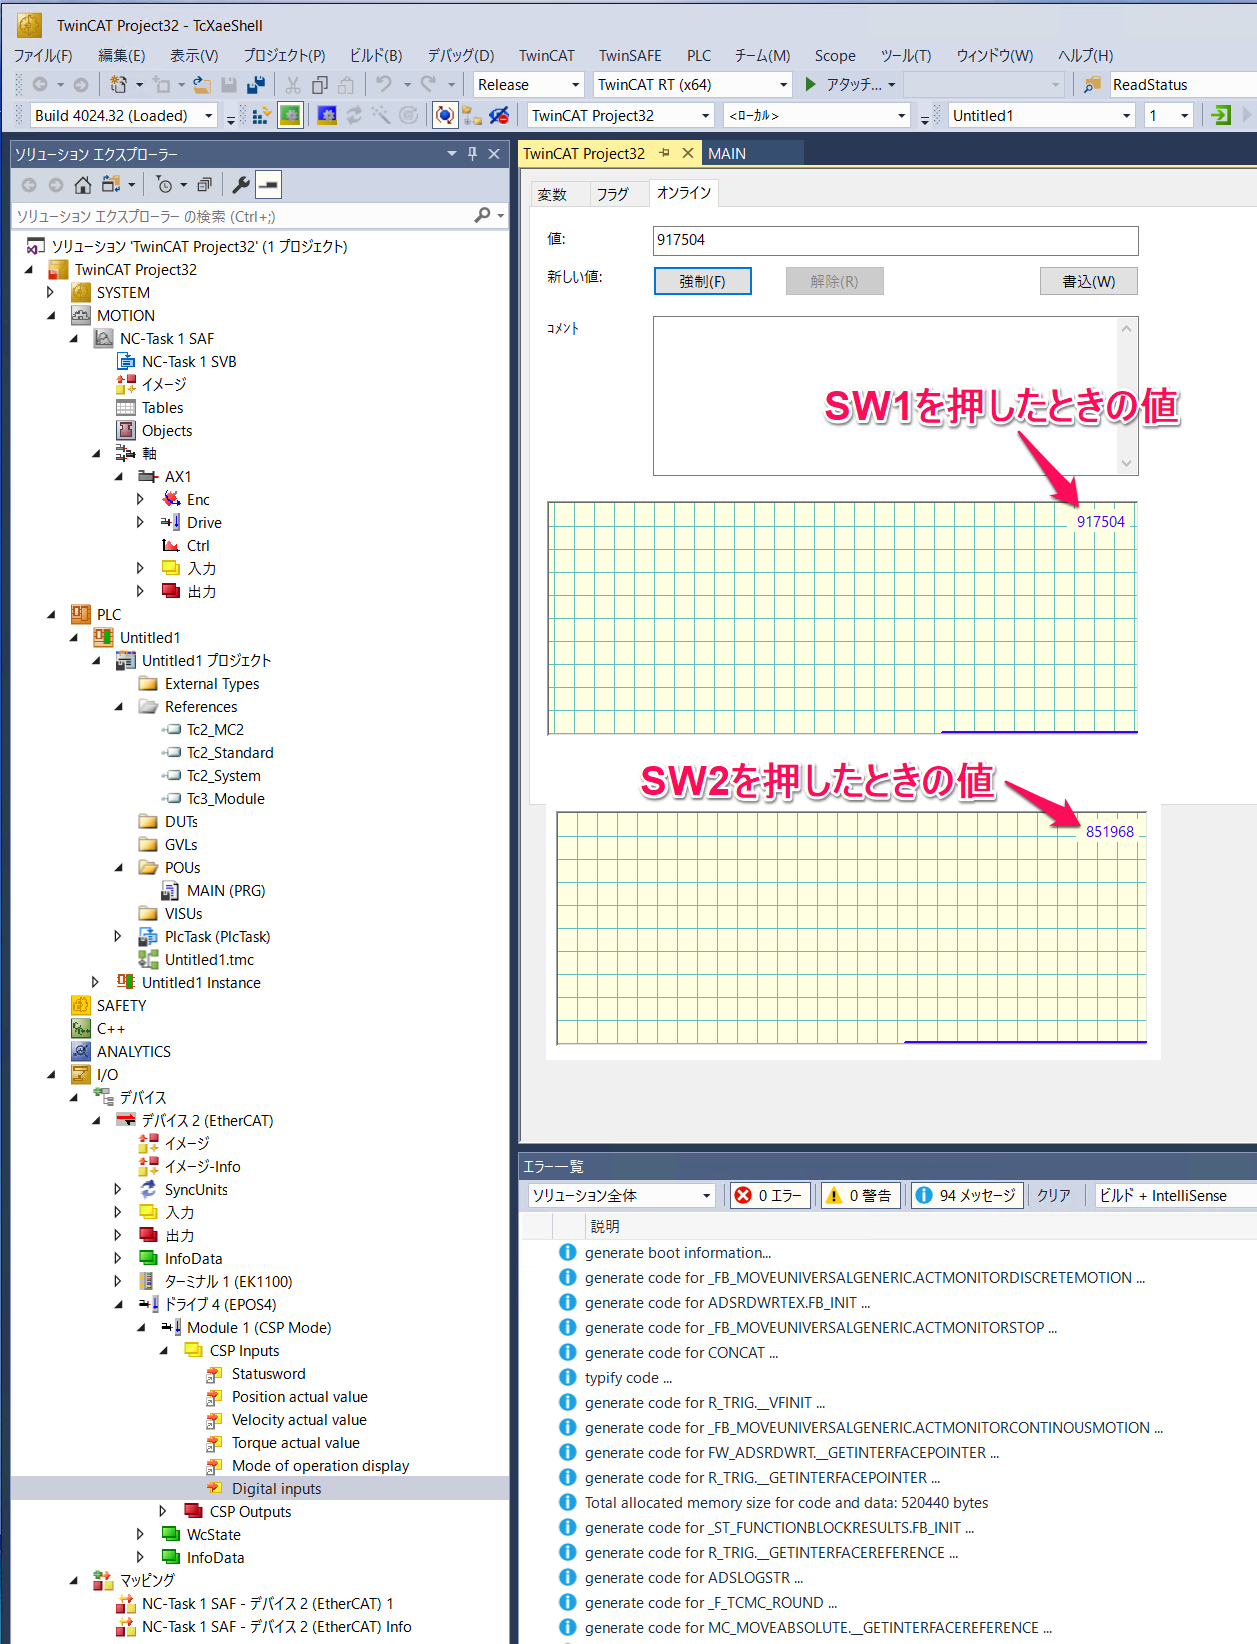Click the 値 field showing 917504
Screen dimensions: 1257x1644
(x=895, y=240)
